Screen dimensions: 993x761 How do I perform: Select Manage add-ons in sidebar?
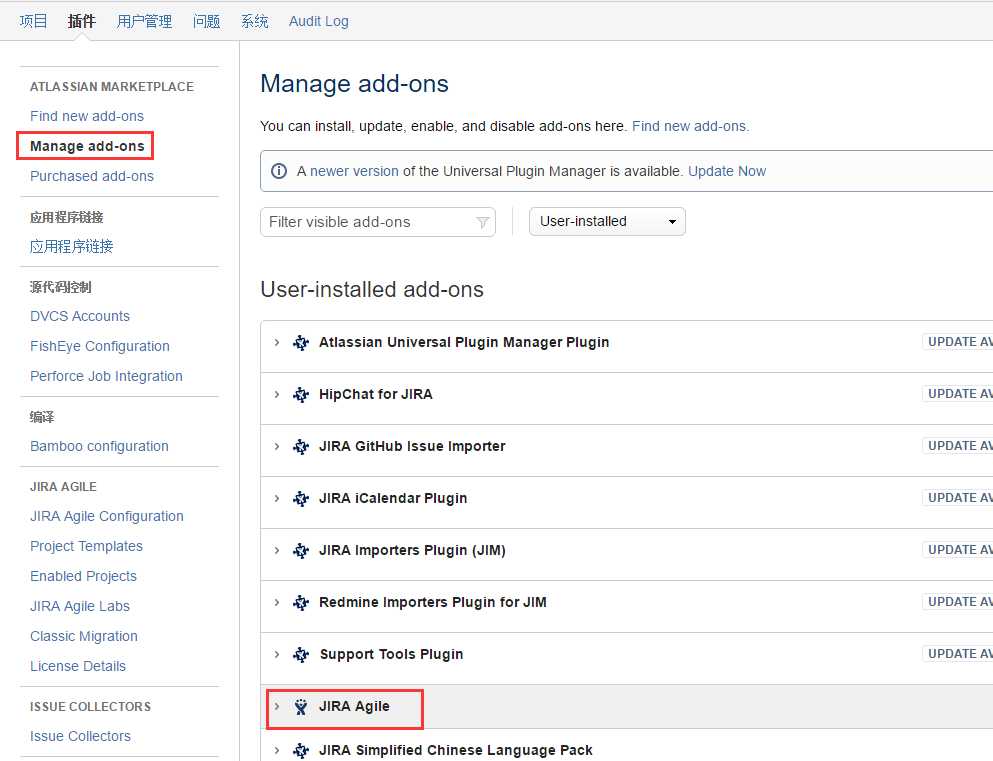(x=87, y=146)
